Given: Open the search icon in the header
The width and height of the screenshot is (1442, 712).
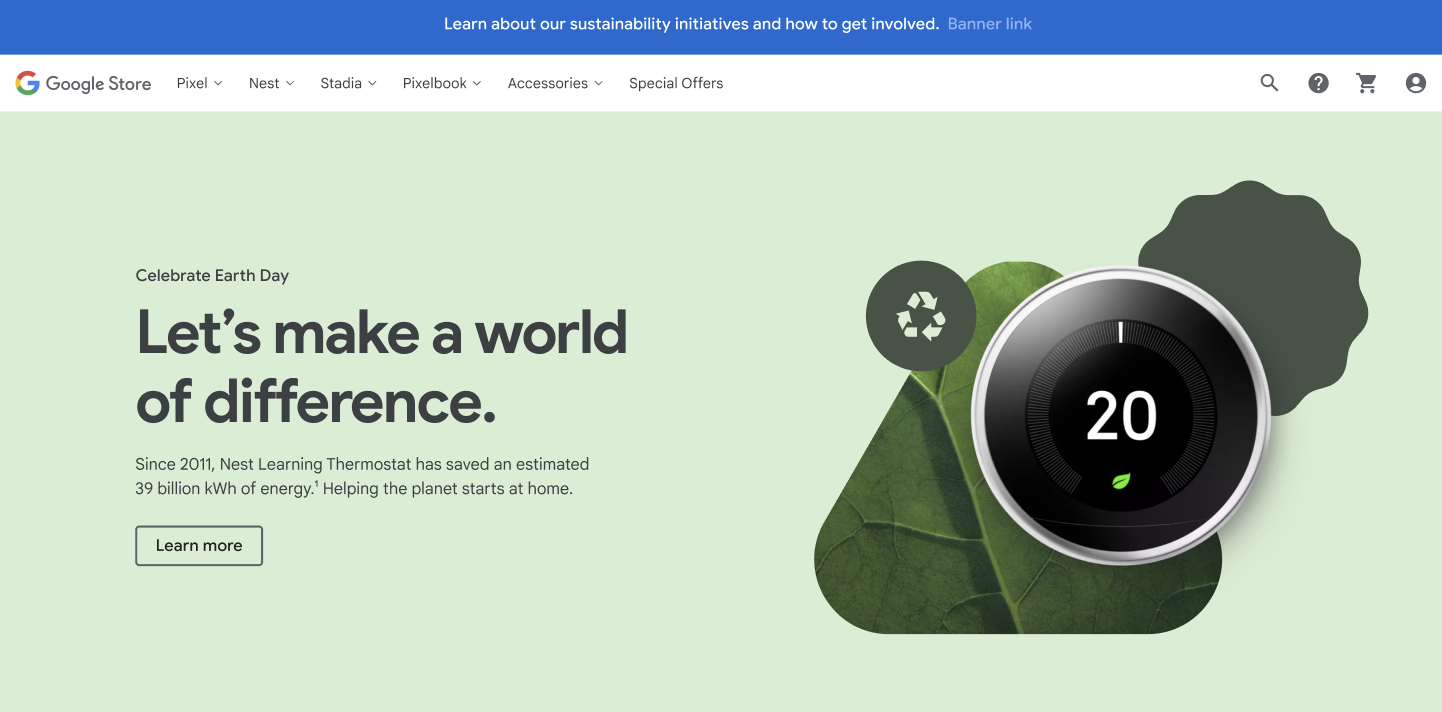Looking at the screenshot, I should [1269, 83].
